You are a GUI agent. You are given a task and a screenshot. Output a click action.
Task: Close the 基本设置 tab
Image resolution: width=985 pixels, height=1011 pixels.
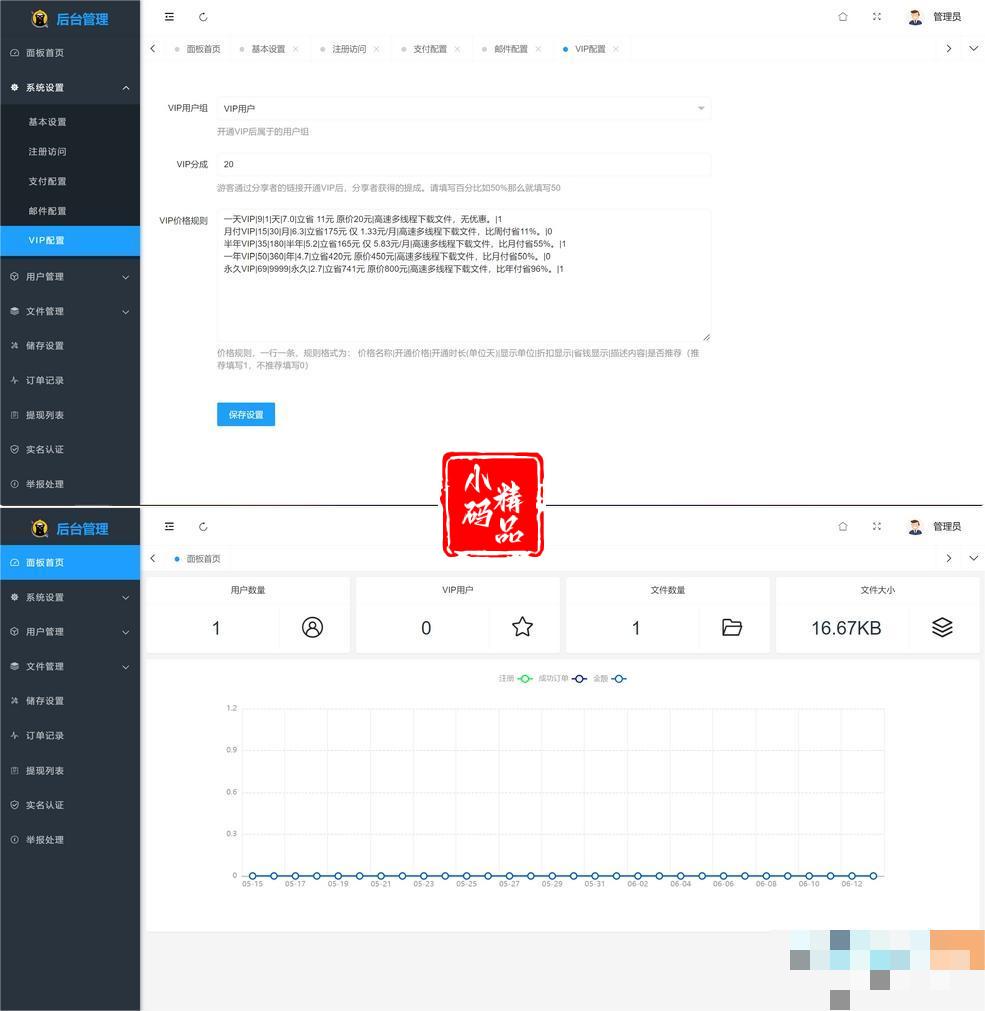tap(296, 49)
